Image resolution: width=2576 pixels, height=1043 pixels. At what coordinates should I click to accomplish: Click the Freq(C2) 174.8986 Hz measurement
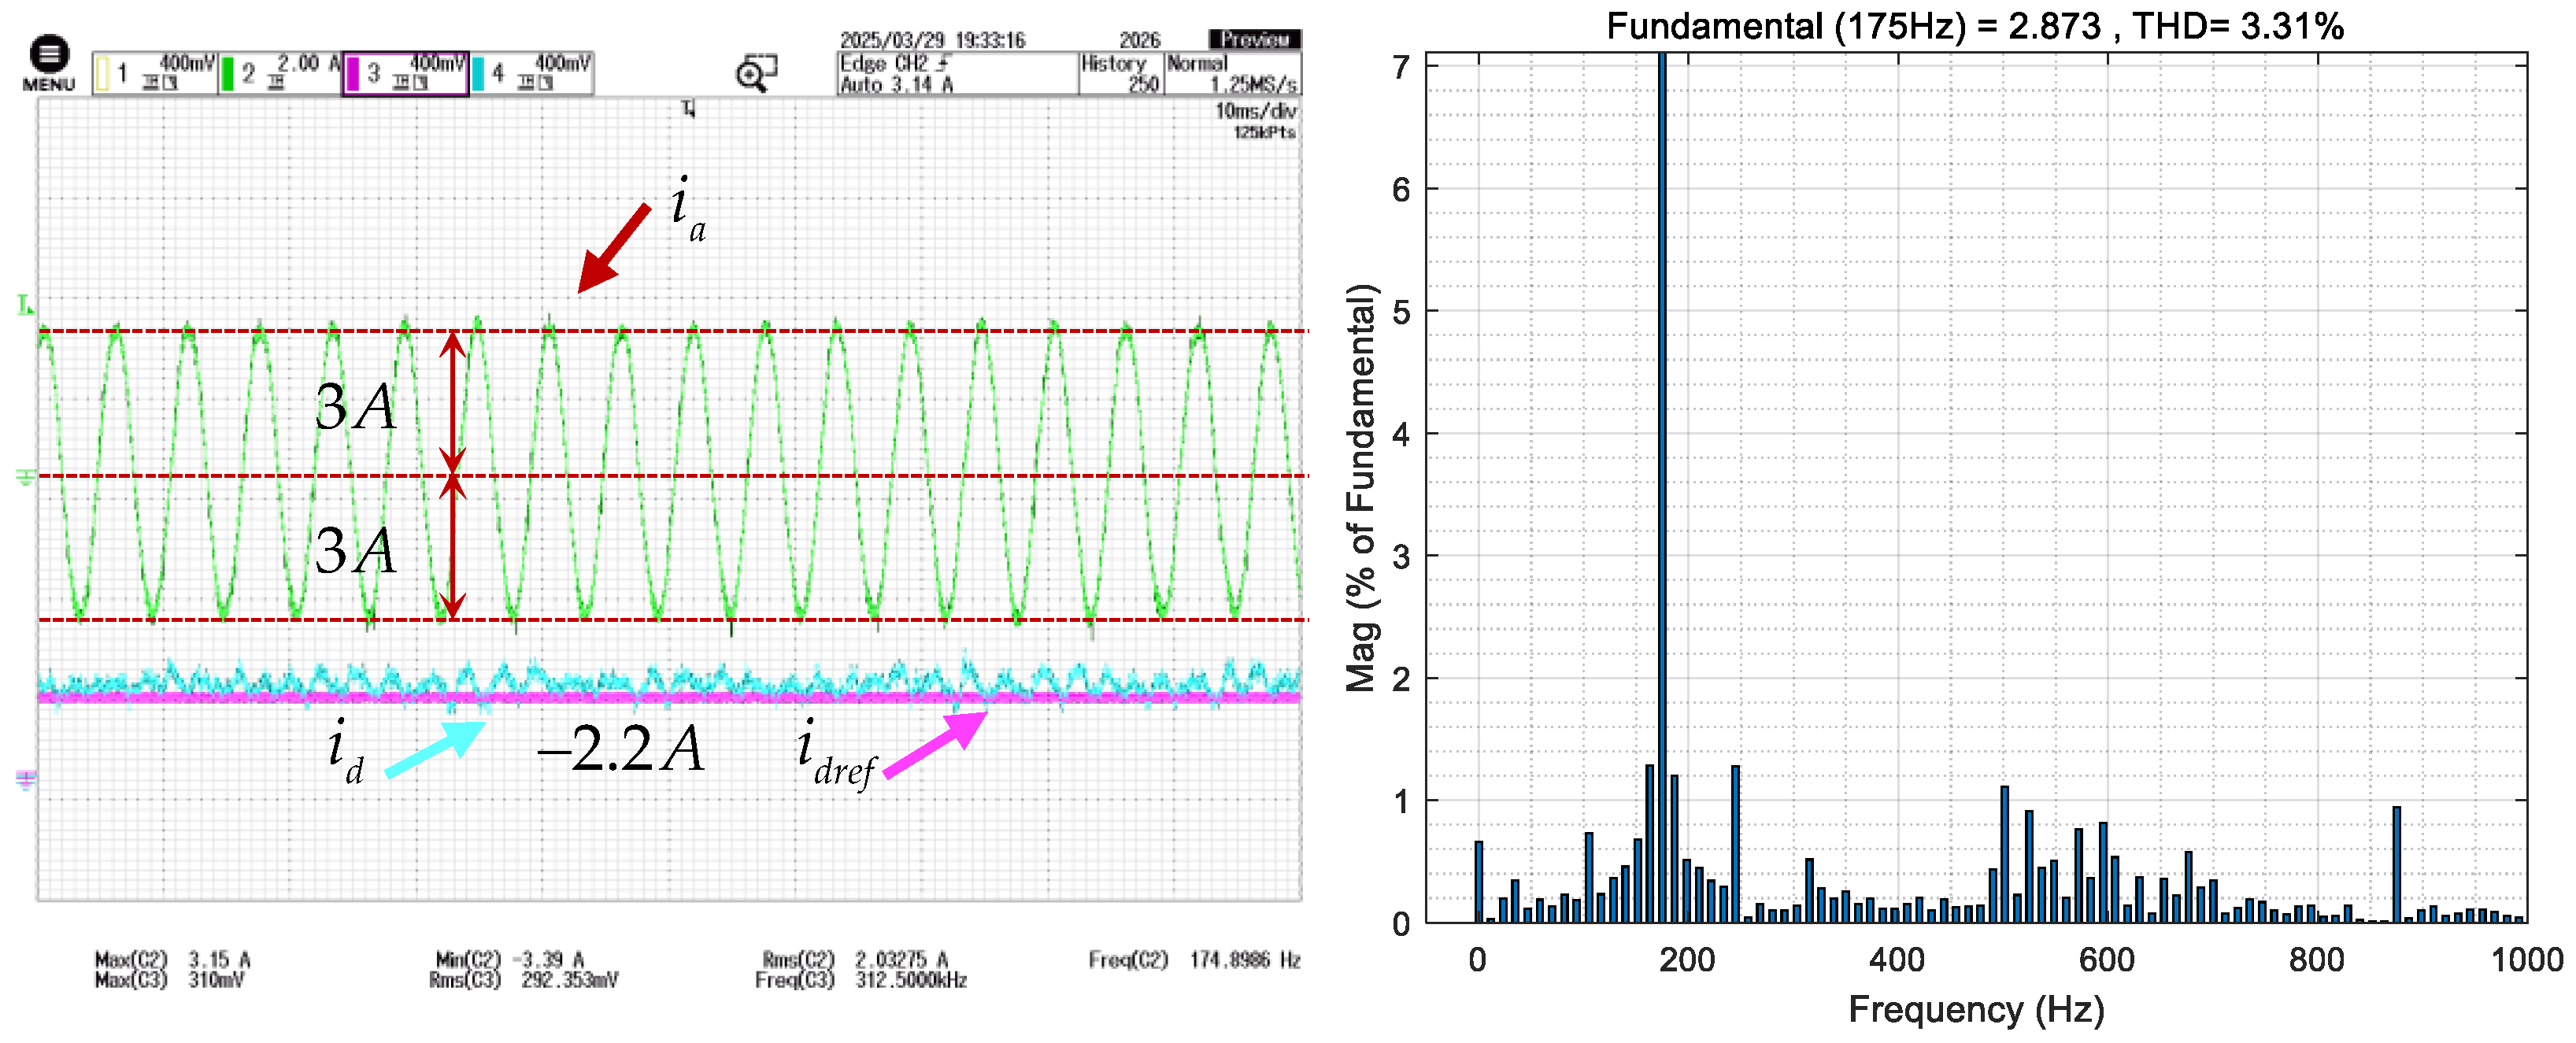pyautogui.click(x=1195, y=959)
